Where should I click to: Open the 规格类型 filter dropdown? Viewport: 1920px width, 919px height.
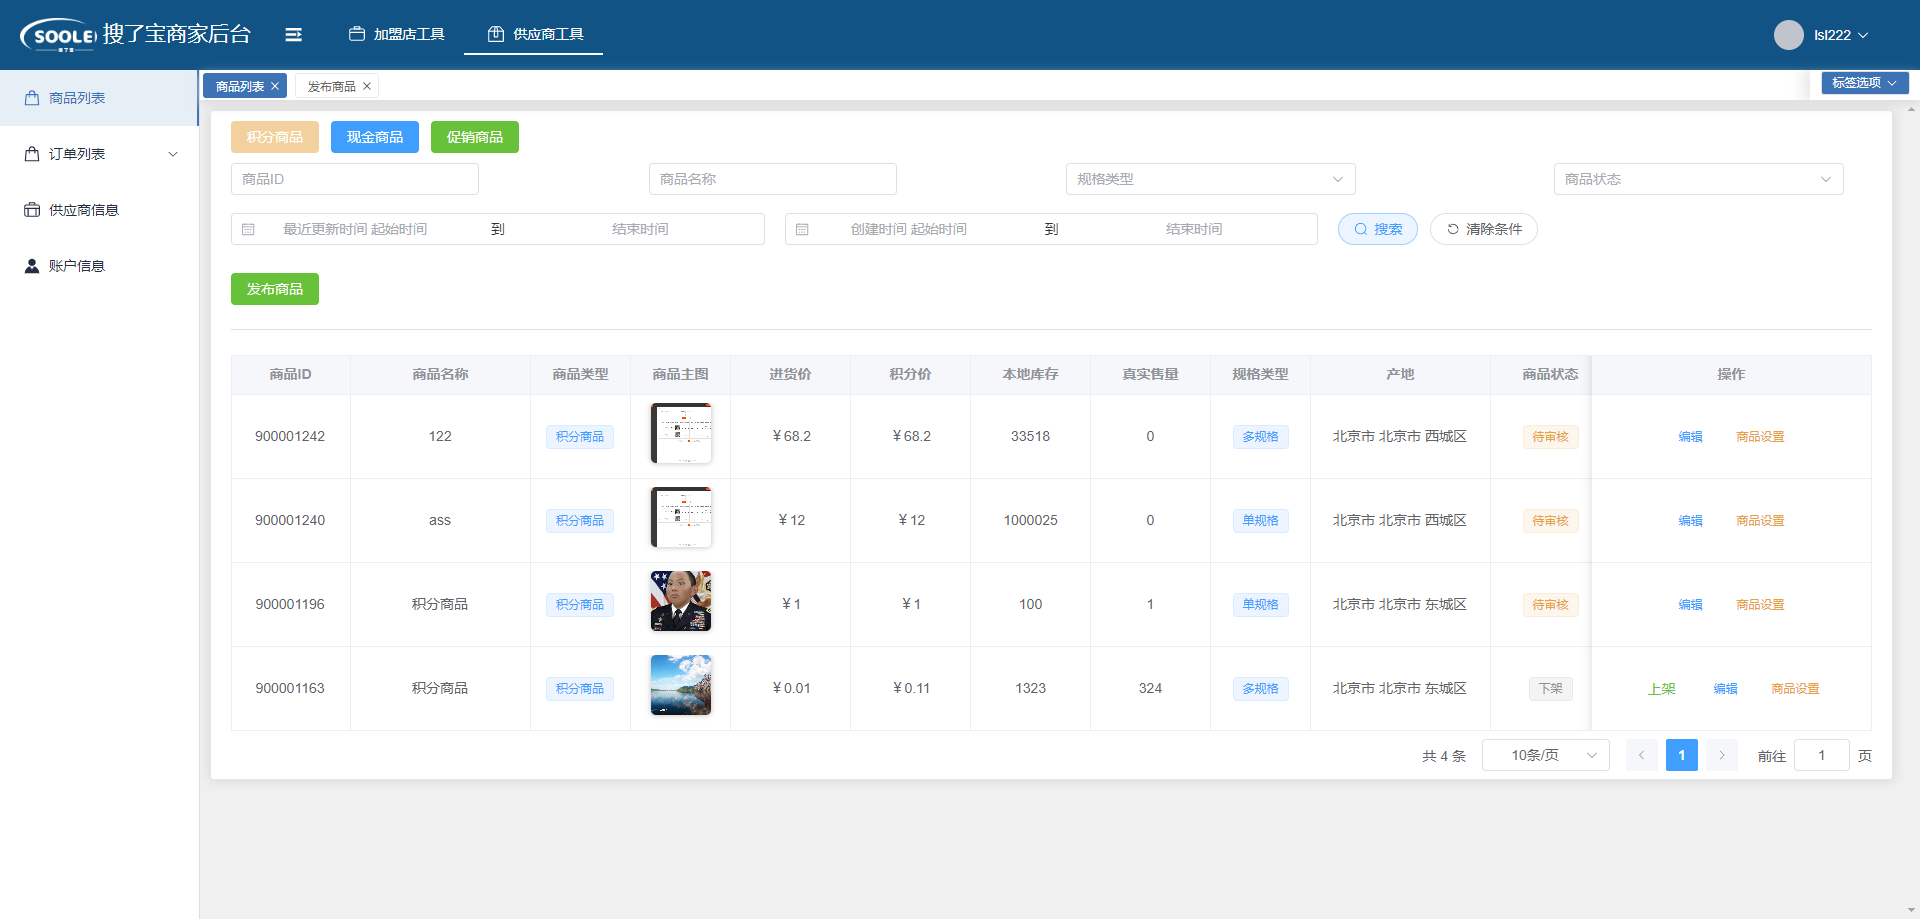pos(1210,179)
